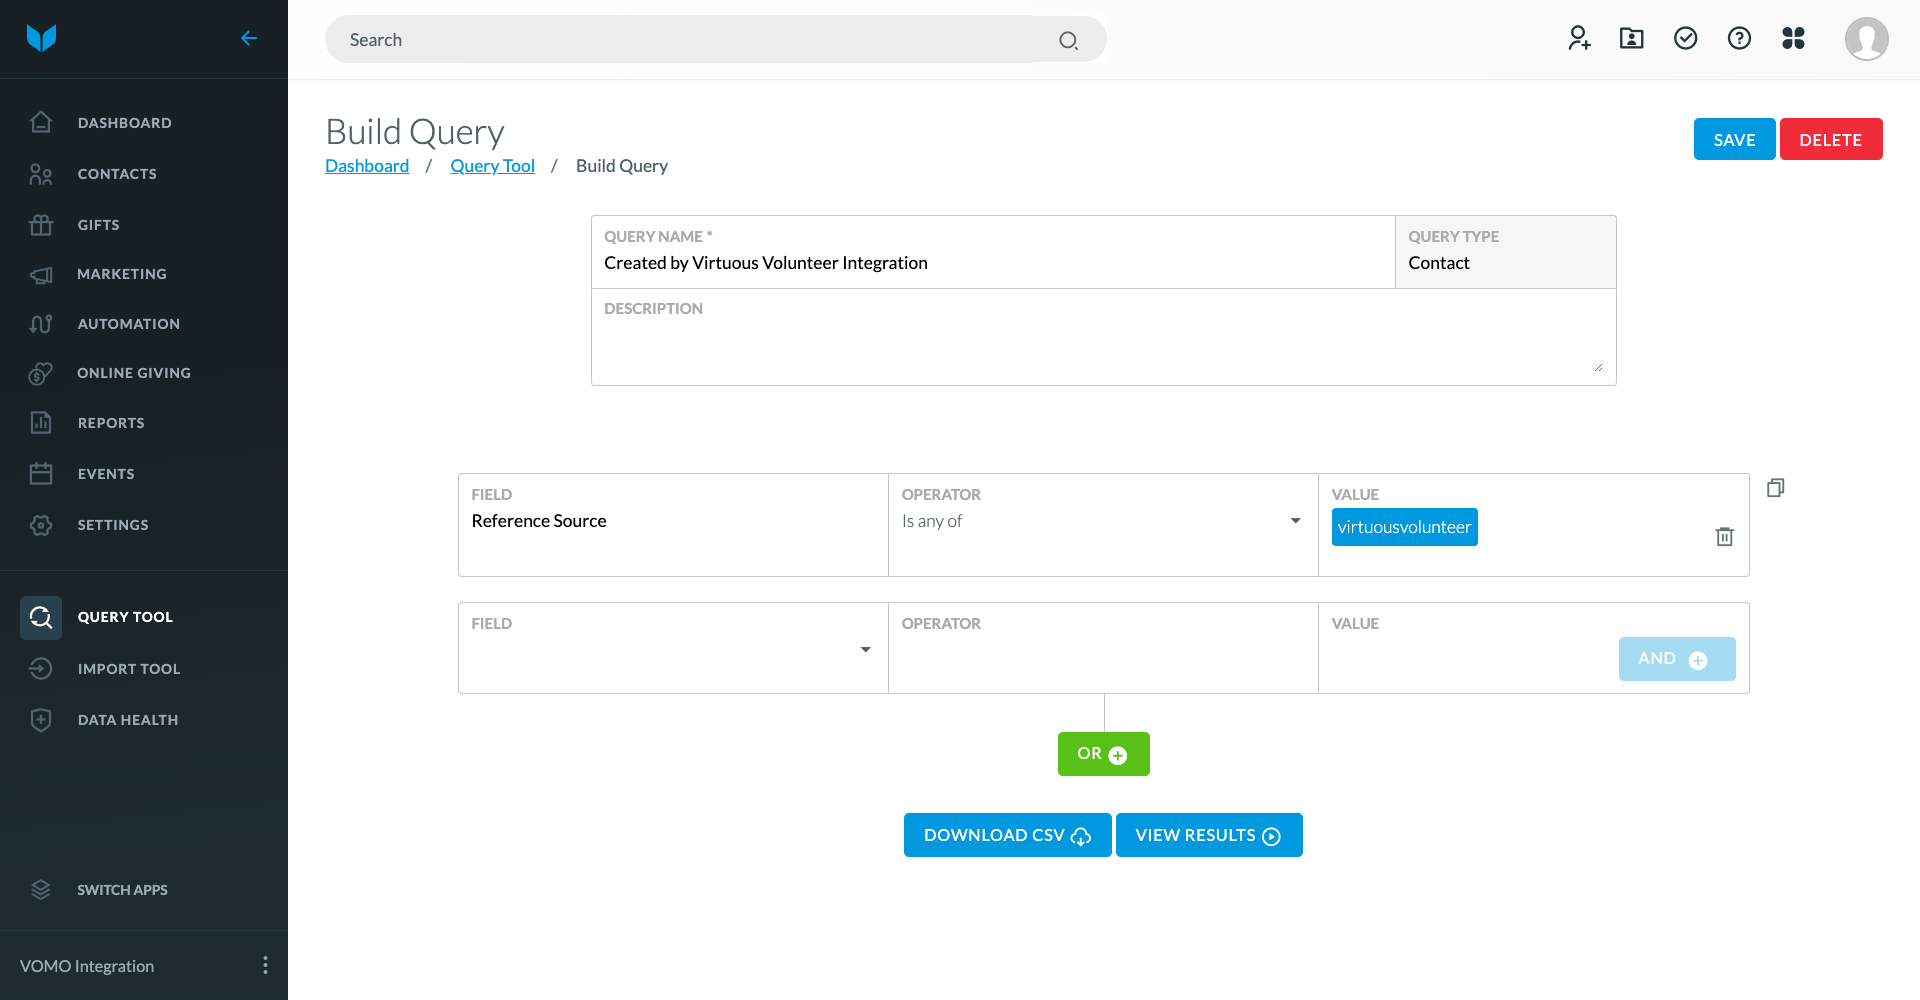This screenshot has height=1000, width=1920.
Task: Click the Switch Apps label
Action: click(122, 890)
